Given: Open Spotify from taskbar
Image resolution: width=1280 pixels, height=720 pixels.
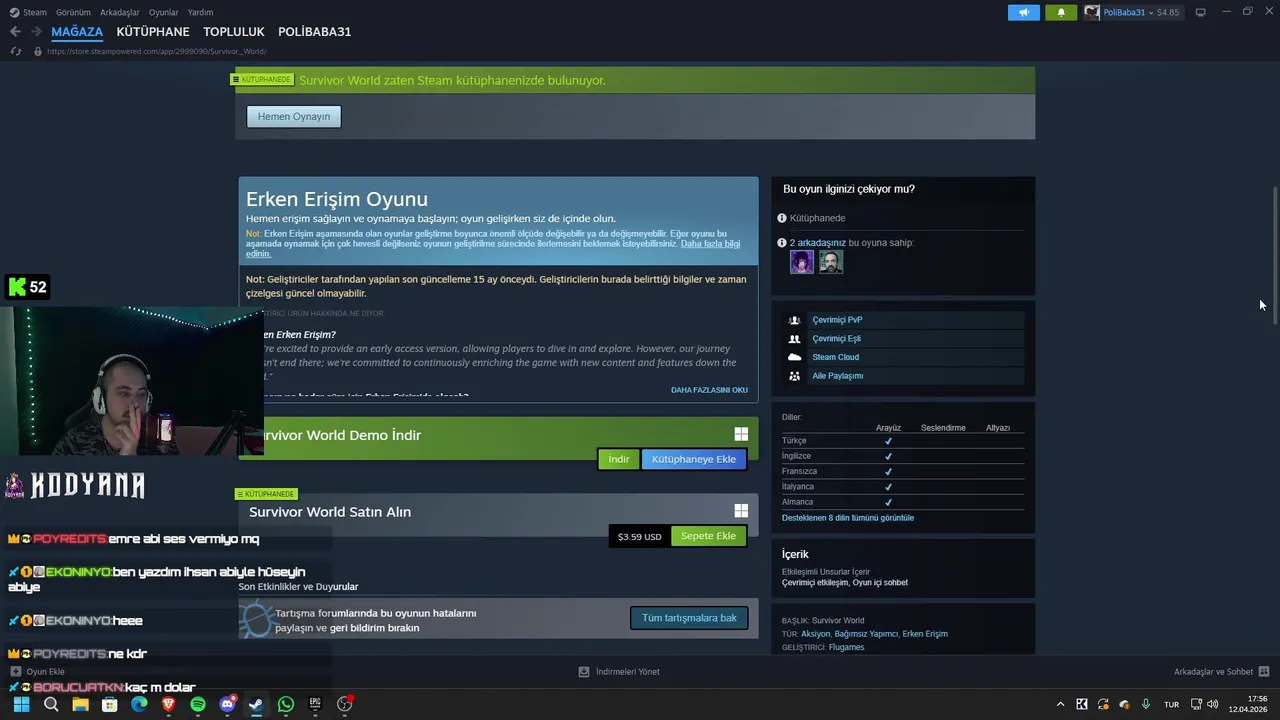Looking at the screenshot, I should [x=198, y=704].
